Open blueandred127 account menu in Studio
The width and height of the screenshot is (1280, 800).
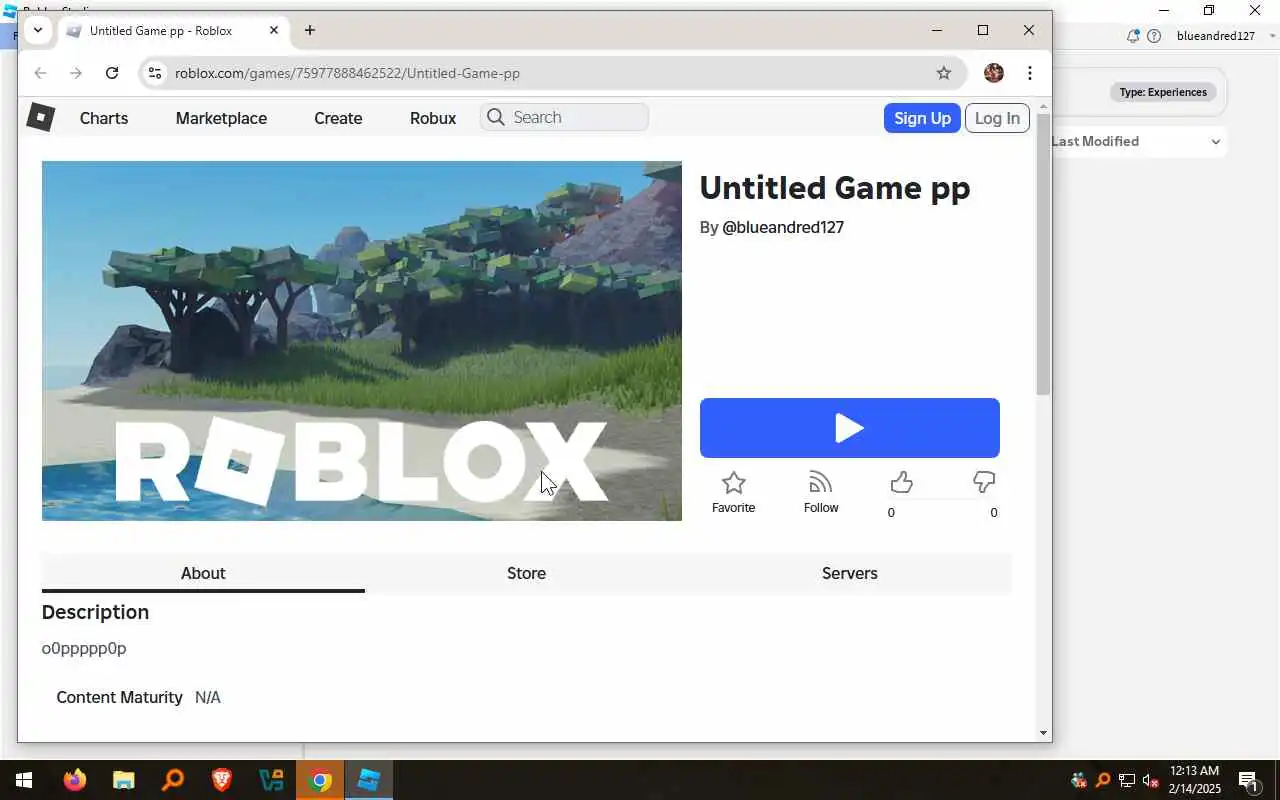[1226, 36]
